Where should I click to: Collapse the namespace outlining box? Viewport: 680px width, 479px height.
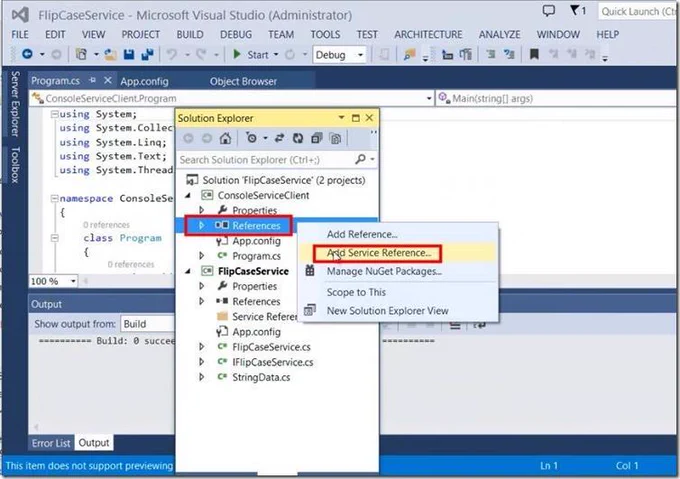point(55,199)
